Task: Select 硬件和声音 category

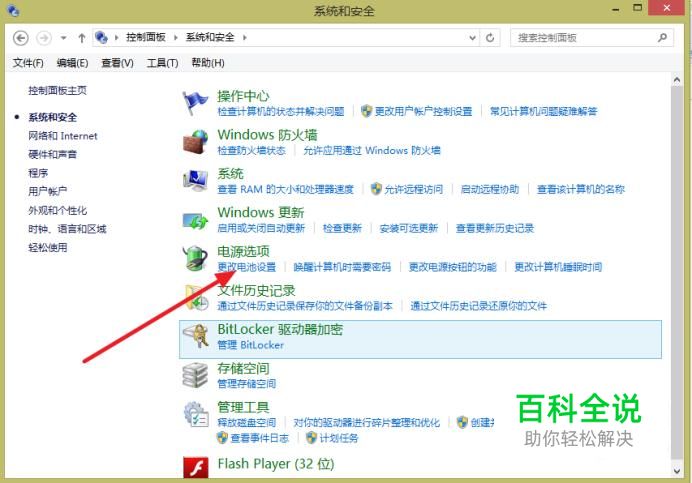Action: click(53, 154)
